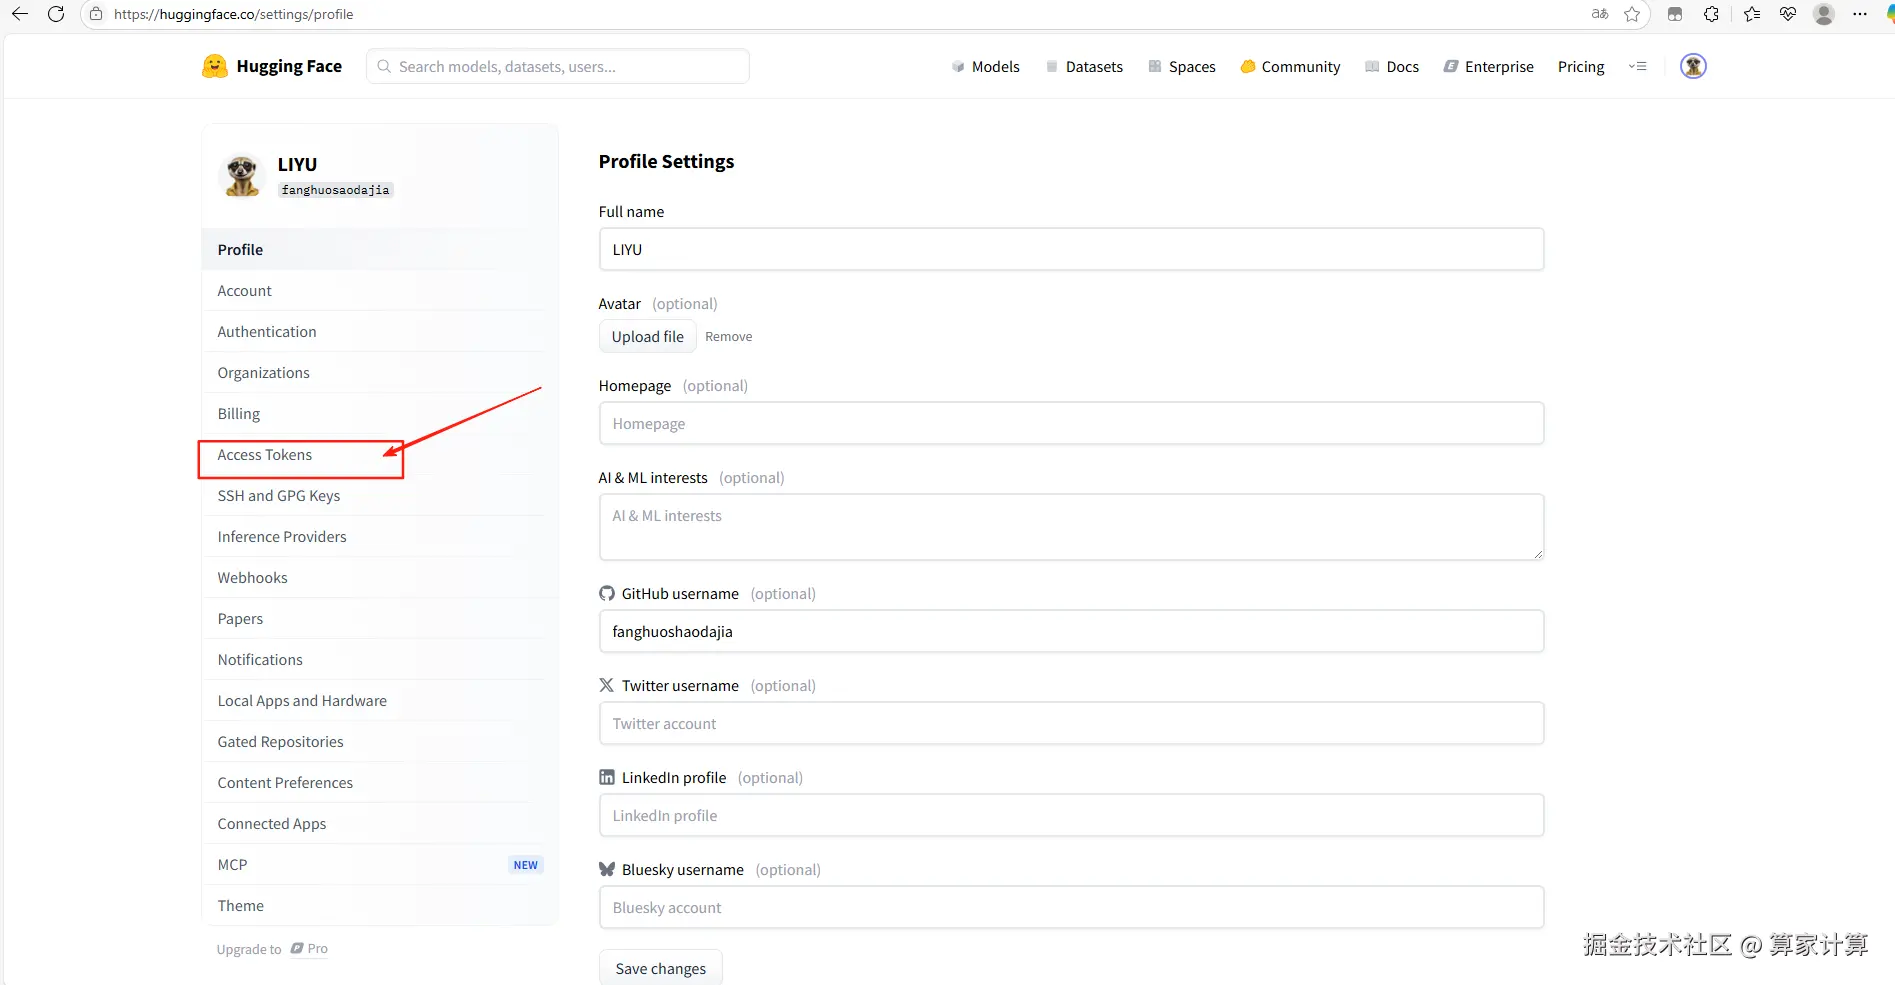
Task: Click the browser back arrow
Action: 20,14
